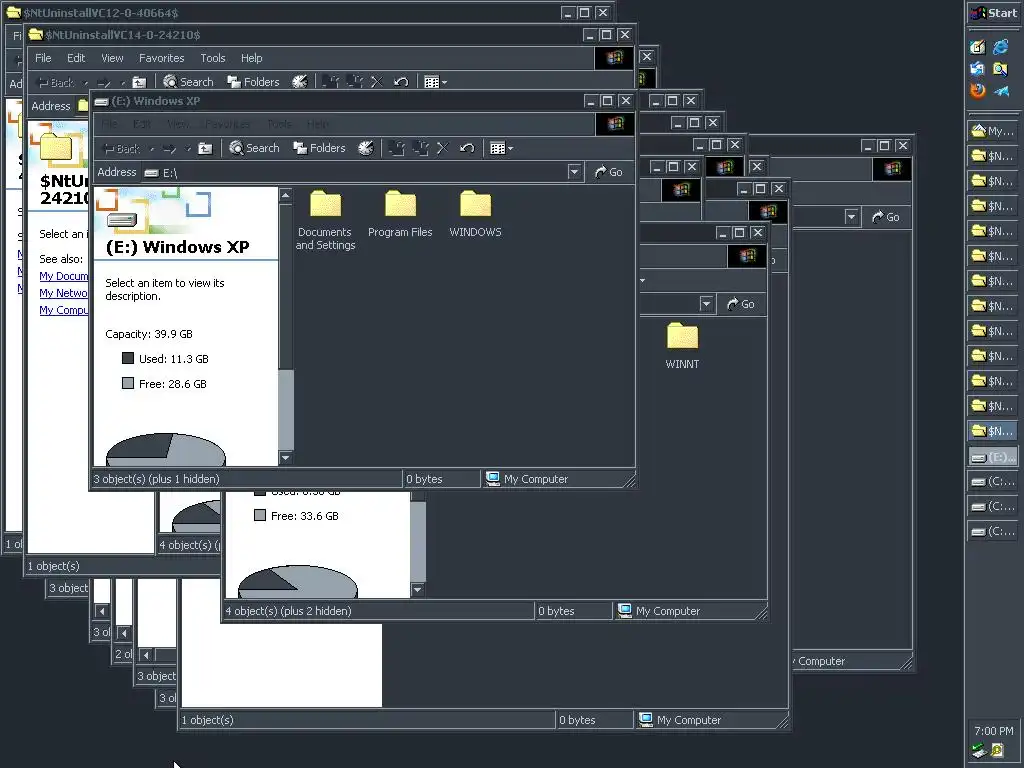Screen dimensions: 1024x768
Task: Click the blue paper plane Quick Launch icon
Action: click(x=1001, y=91)
